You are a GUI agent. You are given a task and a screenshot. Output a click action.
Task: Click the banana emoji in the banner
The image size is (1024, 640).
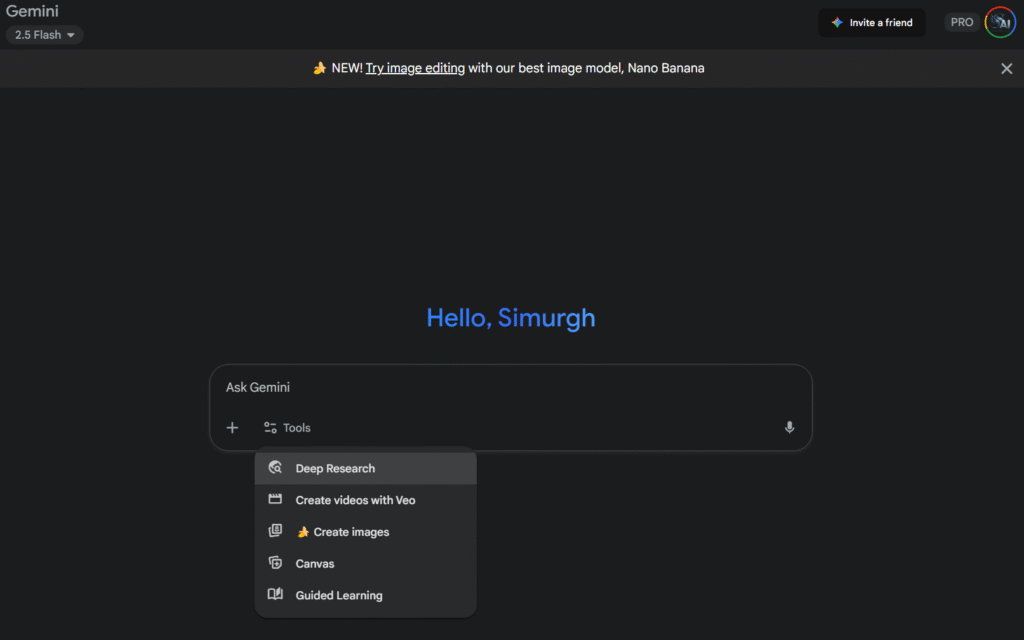pyautogui.click(x=319, y=68)
